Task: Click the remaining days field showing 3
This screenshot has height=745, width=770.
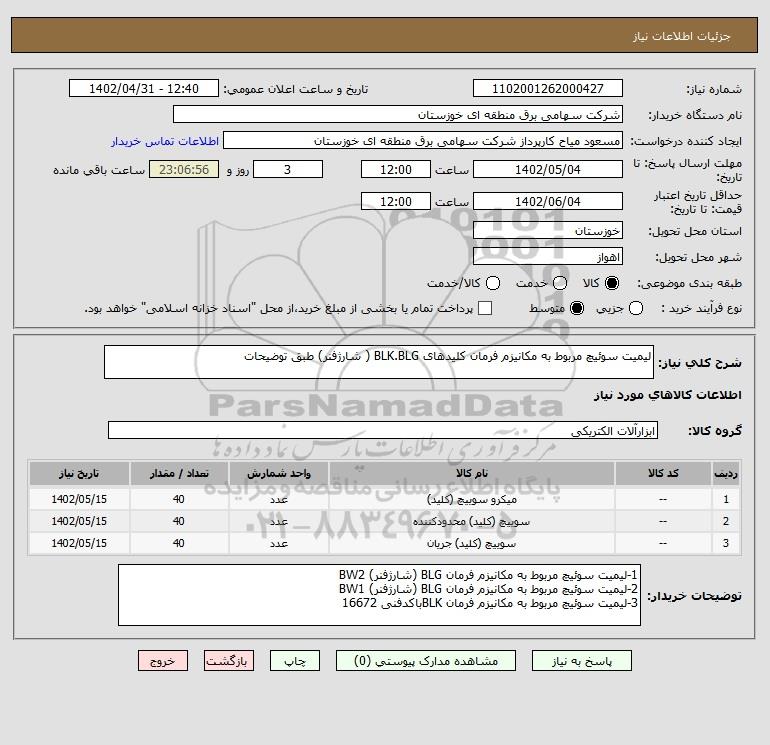Action: (288, 169)
